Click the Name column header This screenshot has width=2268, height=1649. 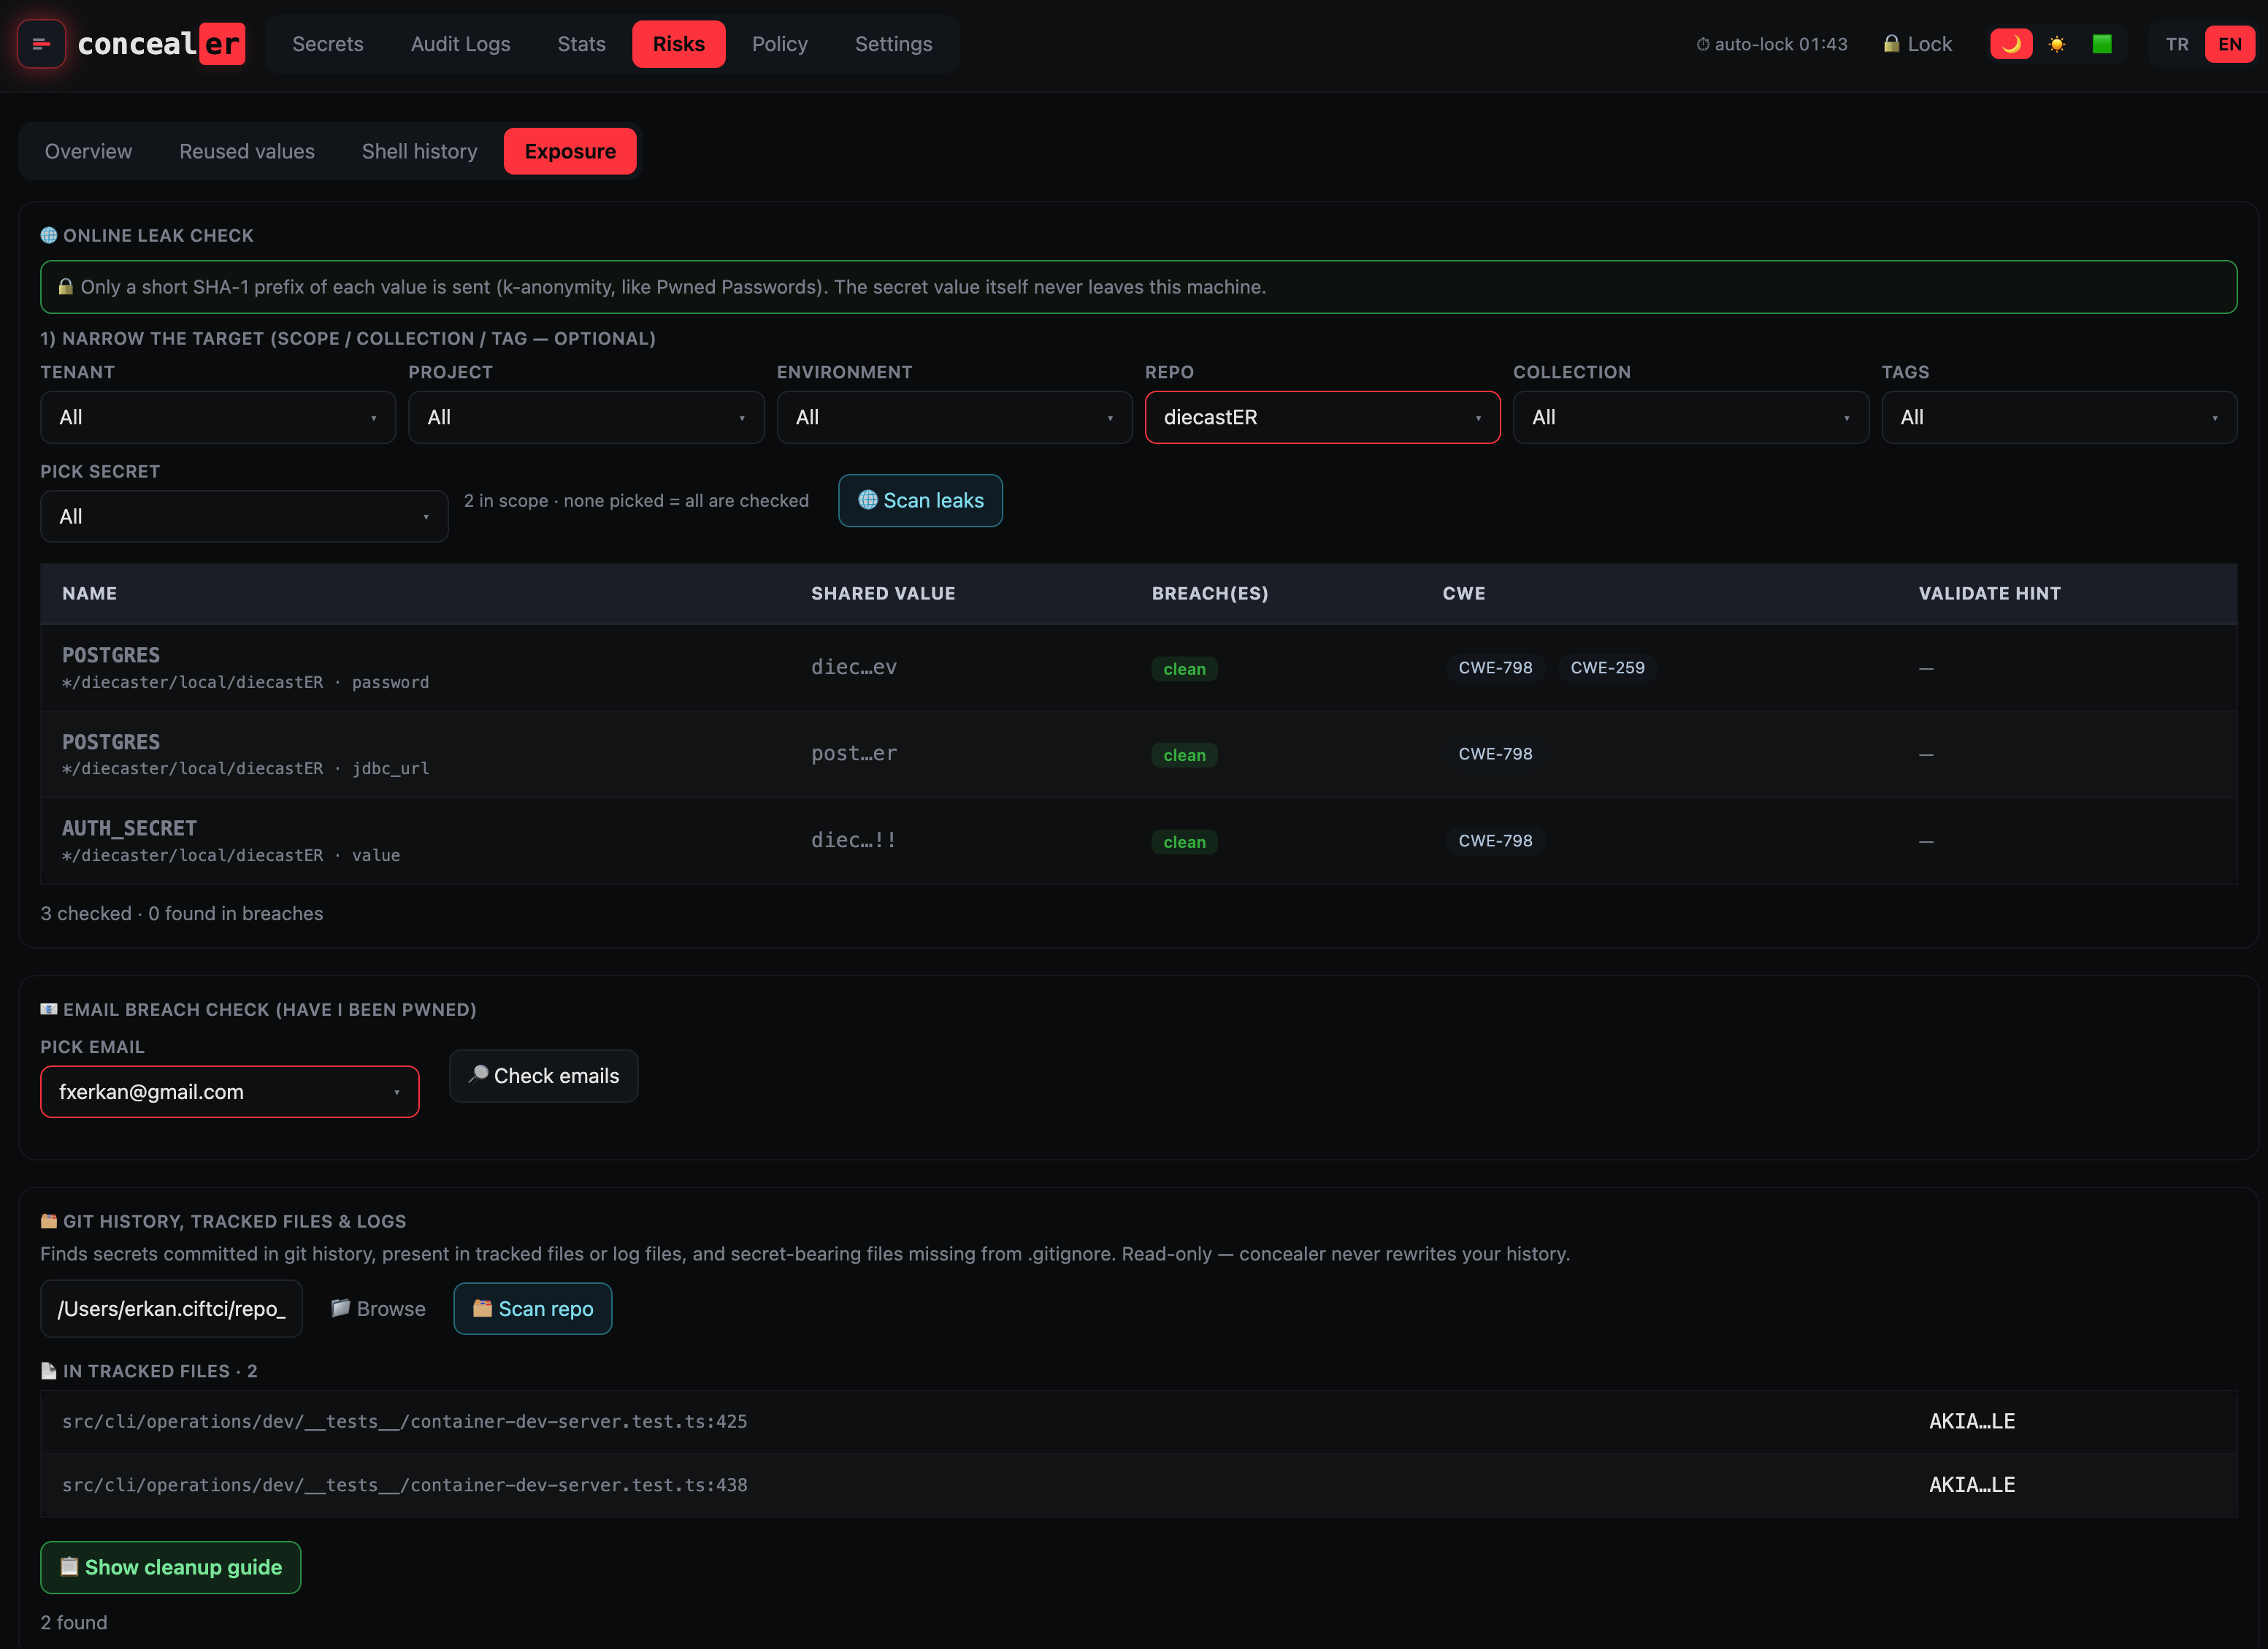(89, 593)
